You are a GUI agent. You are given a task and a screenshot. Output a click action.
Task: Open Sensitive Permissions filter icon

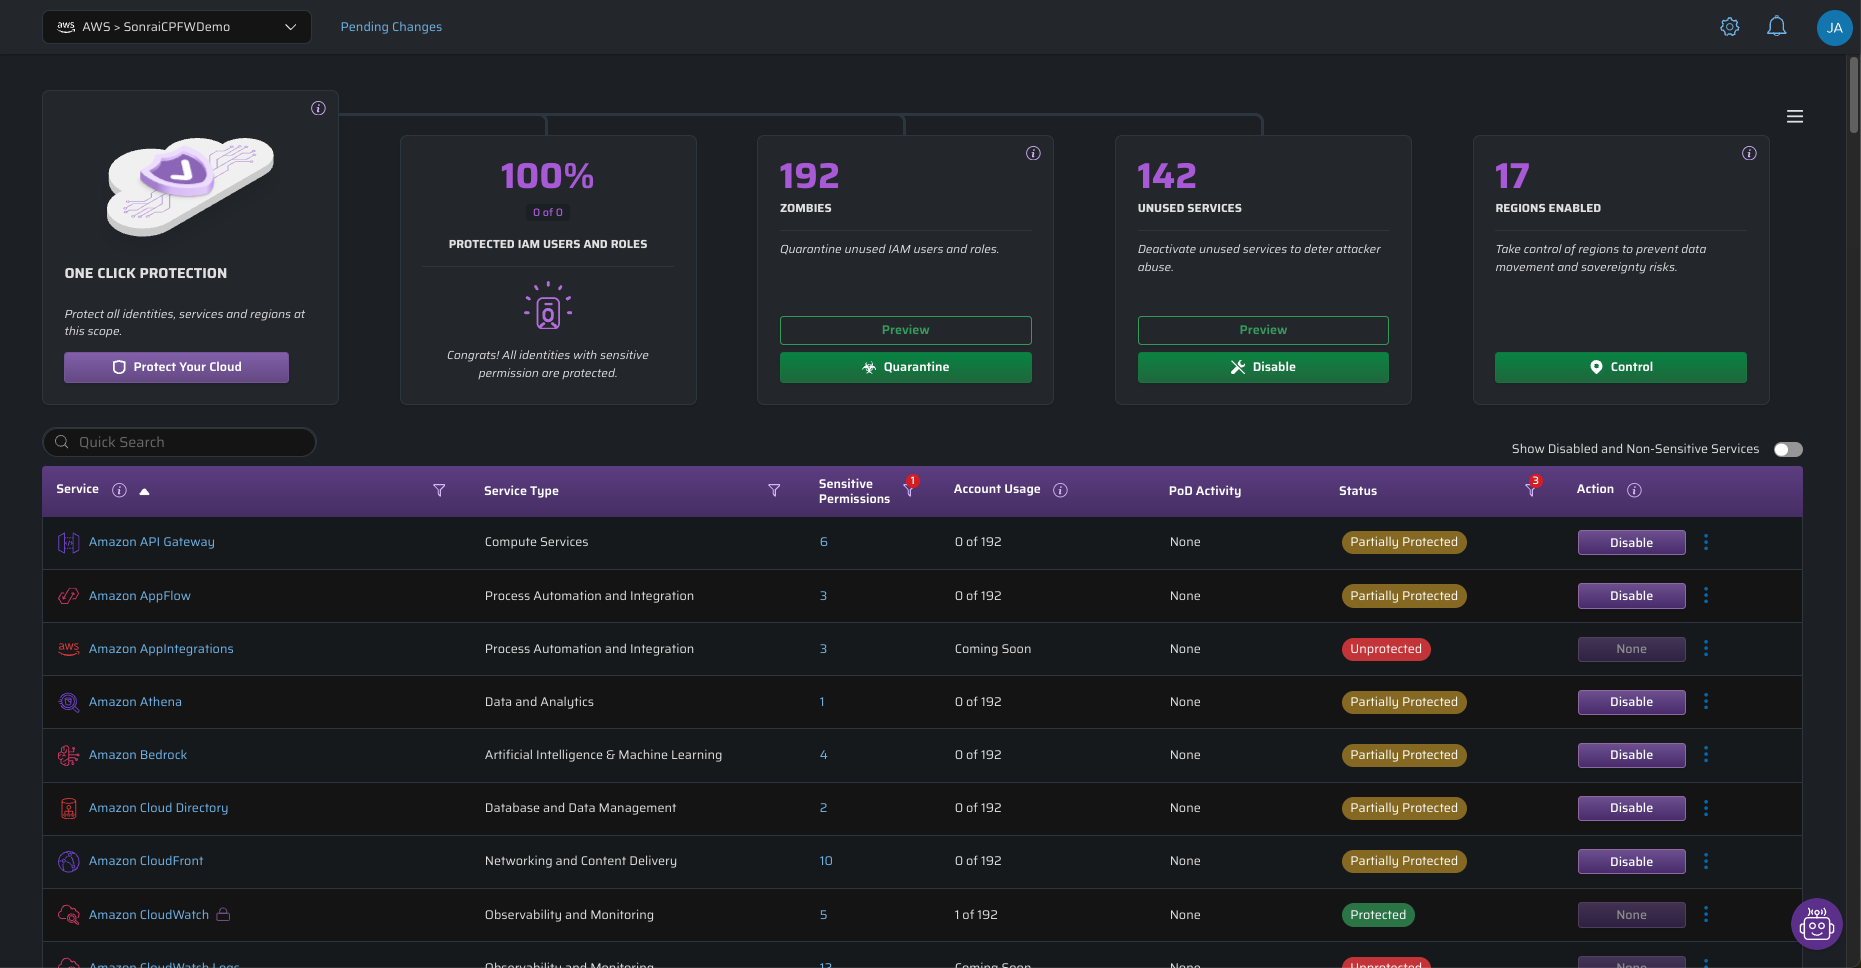tap(909, 489)
